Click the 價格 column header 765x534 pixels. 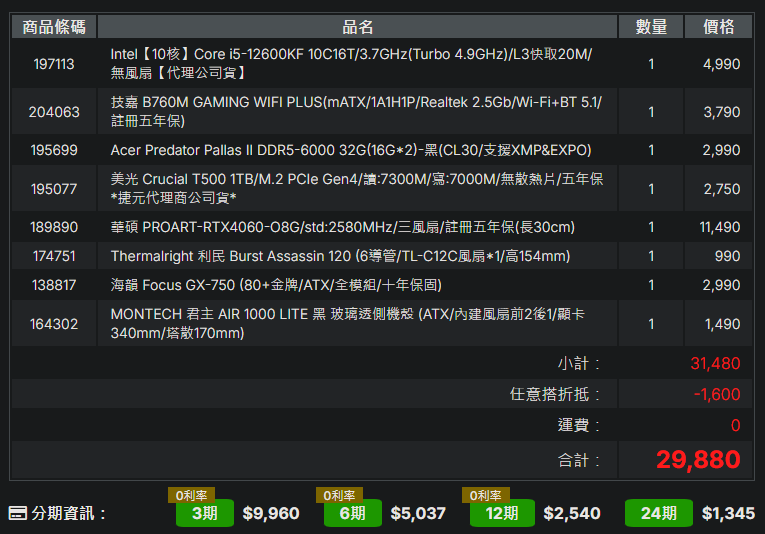pyautogui.click(x=718, y=27)
